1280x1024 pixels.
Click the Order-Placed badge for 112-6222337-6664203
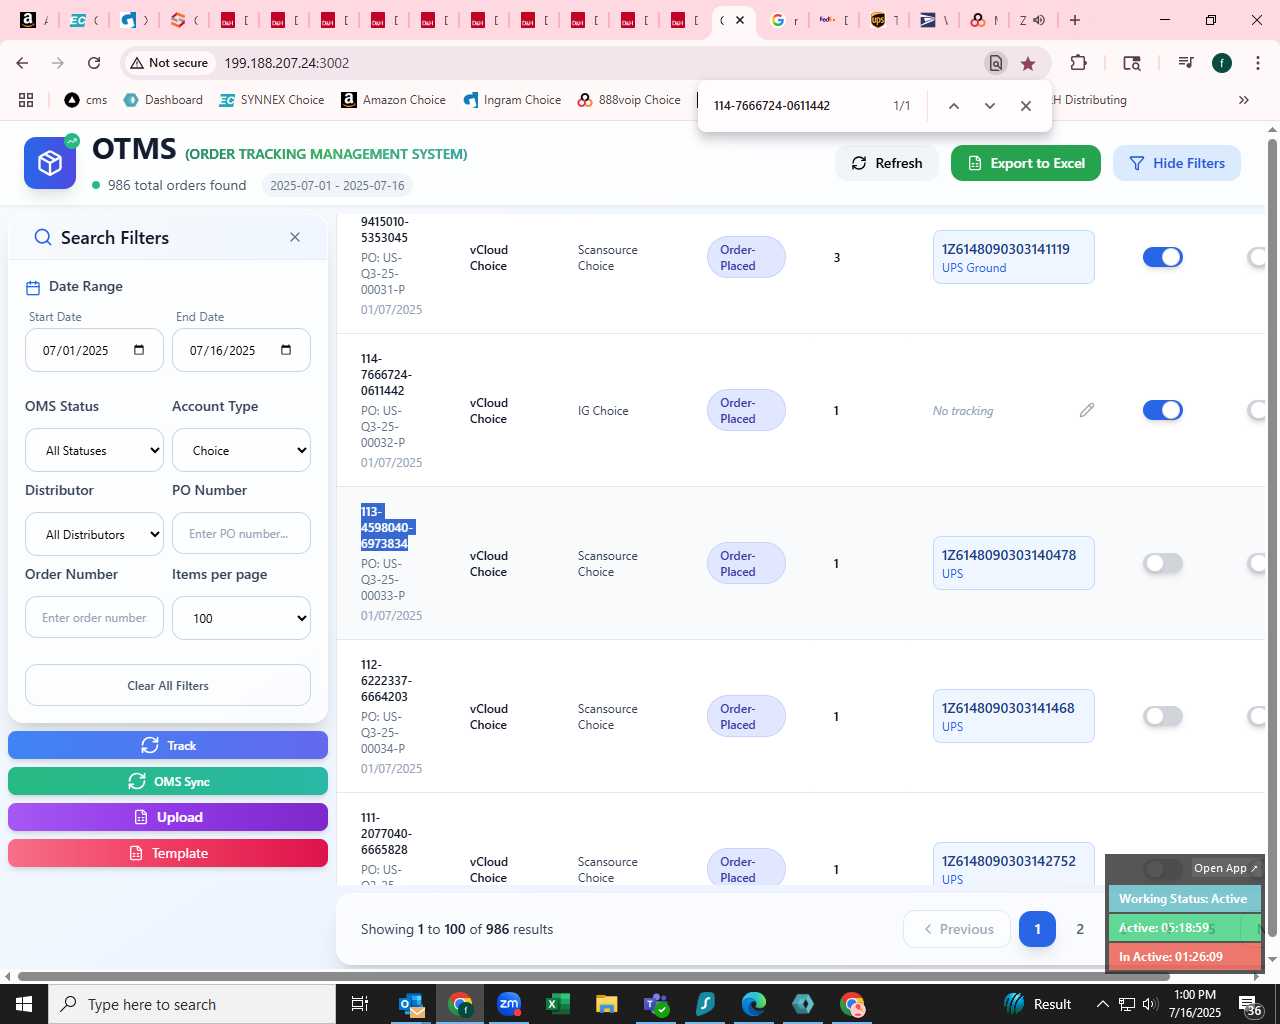746,716
